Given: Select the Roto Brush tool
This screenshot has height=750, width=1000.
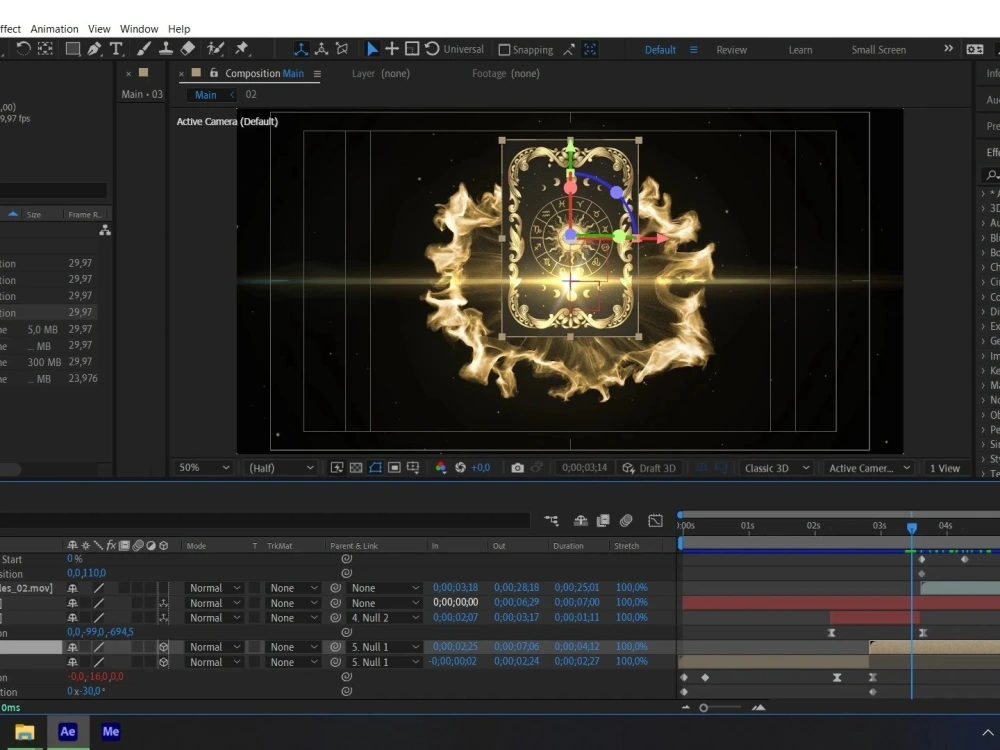Looking at the screenshot, I should pyautogui.click(x=216, y=49).
